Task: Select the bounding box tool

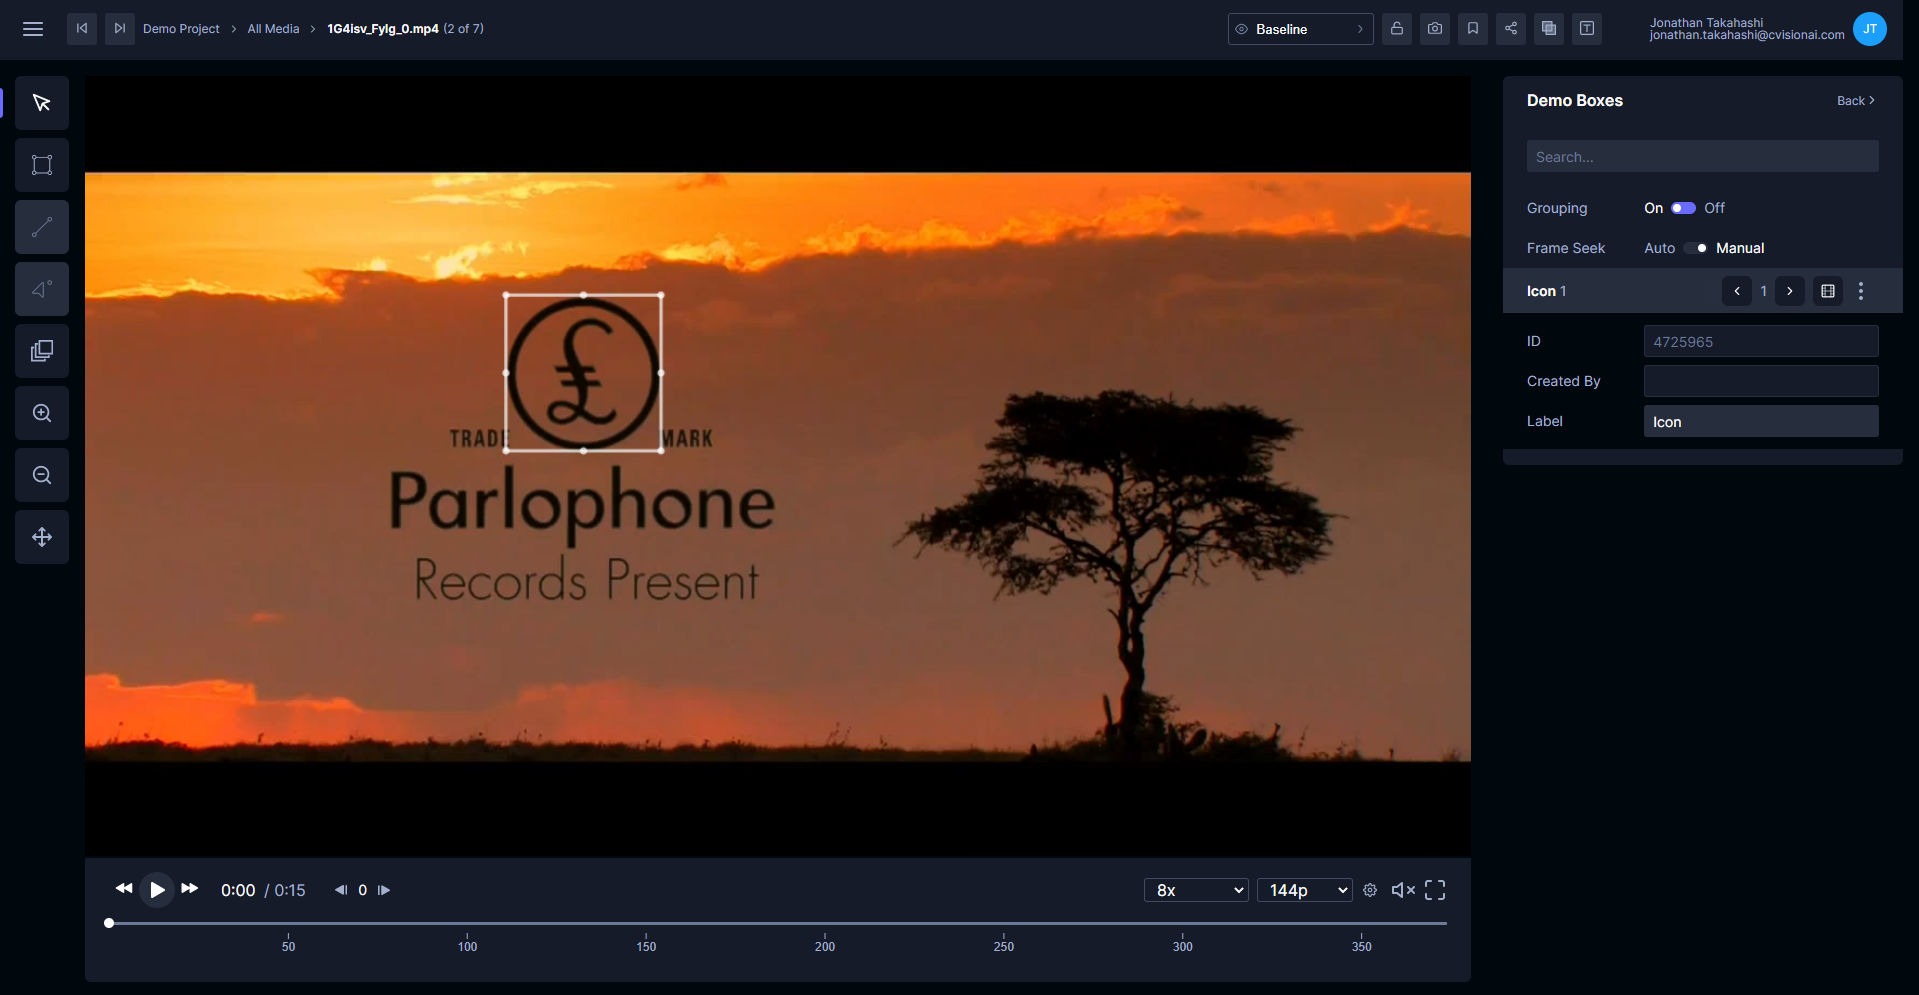Action: (42, 165)
